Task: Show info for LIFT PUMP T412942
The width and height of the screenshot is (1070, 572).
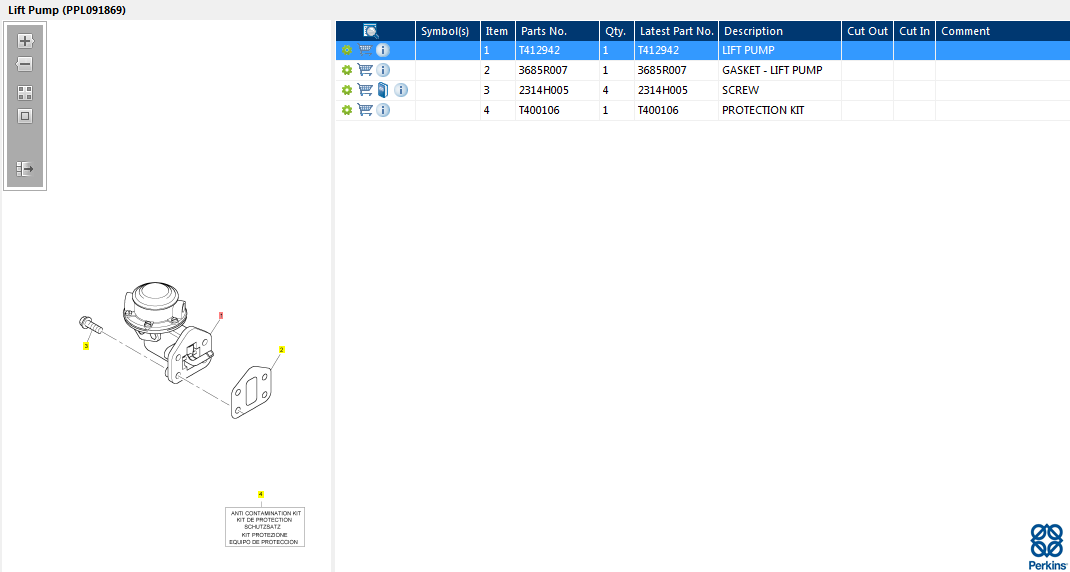Action: pyautogui.click(x=383, y=50)
